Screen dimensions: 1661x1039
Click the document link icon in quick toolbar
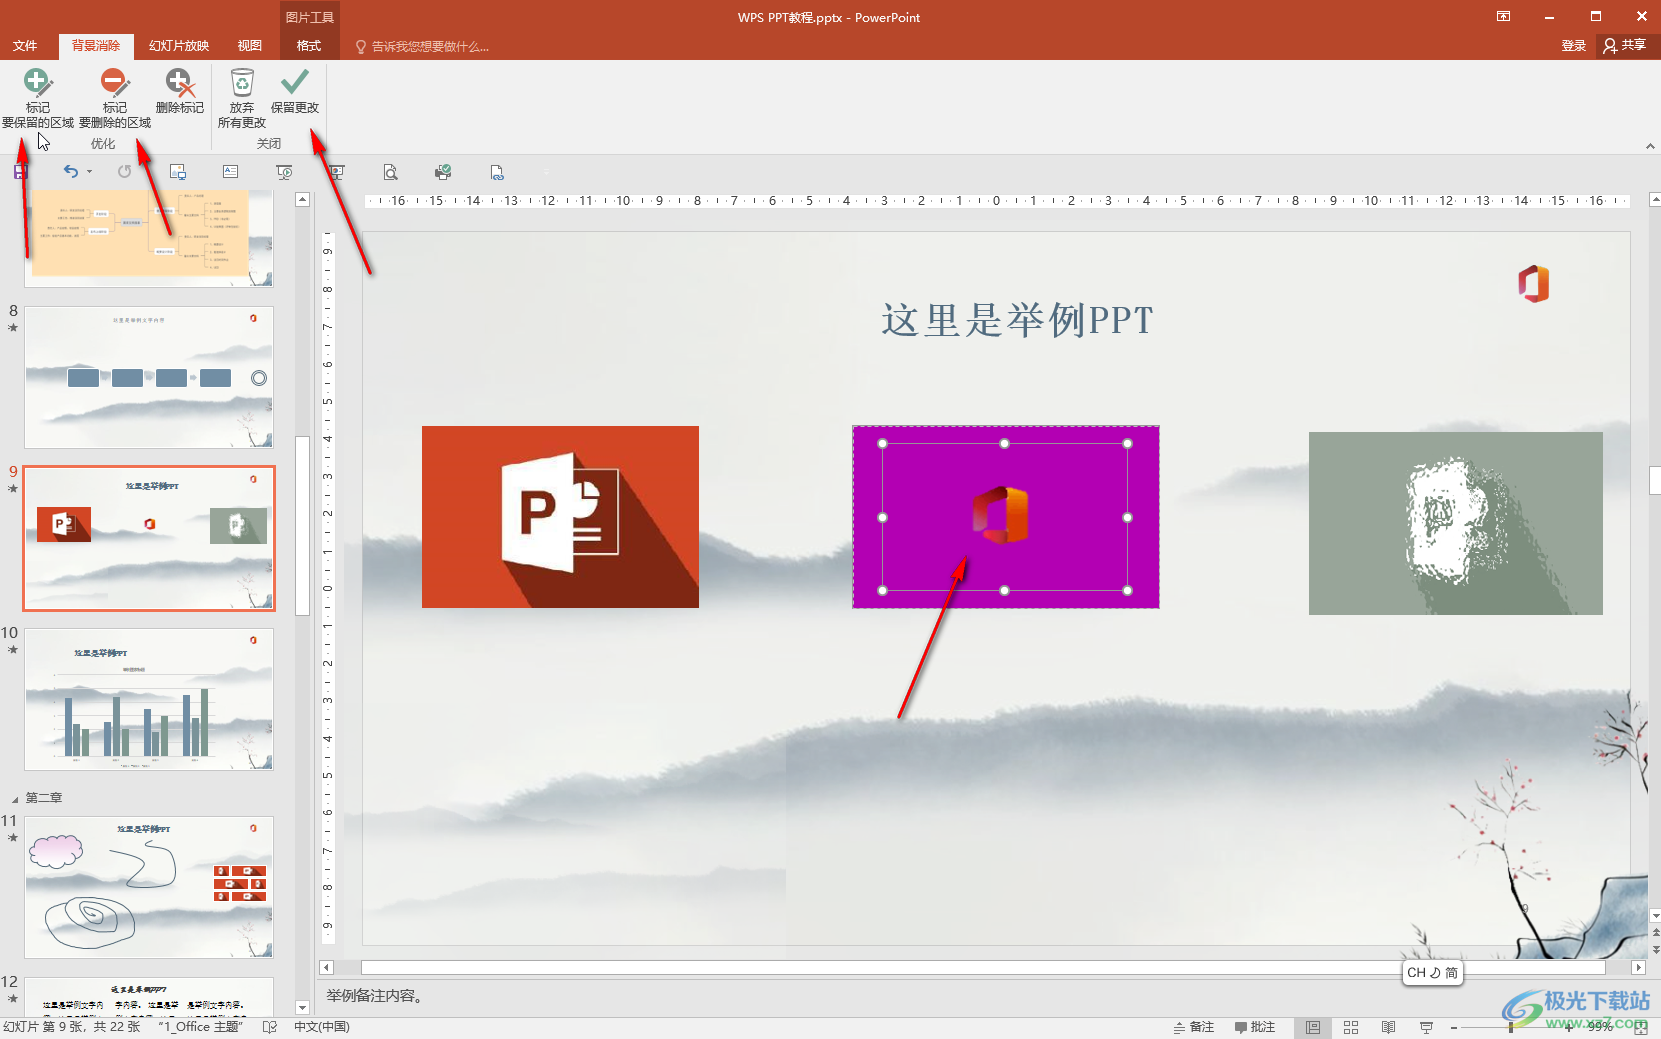pyautogui.click(x=497, y=172)
